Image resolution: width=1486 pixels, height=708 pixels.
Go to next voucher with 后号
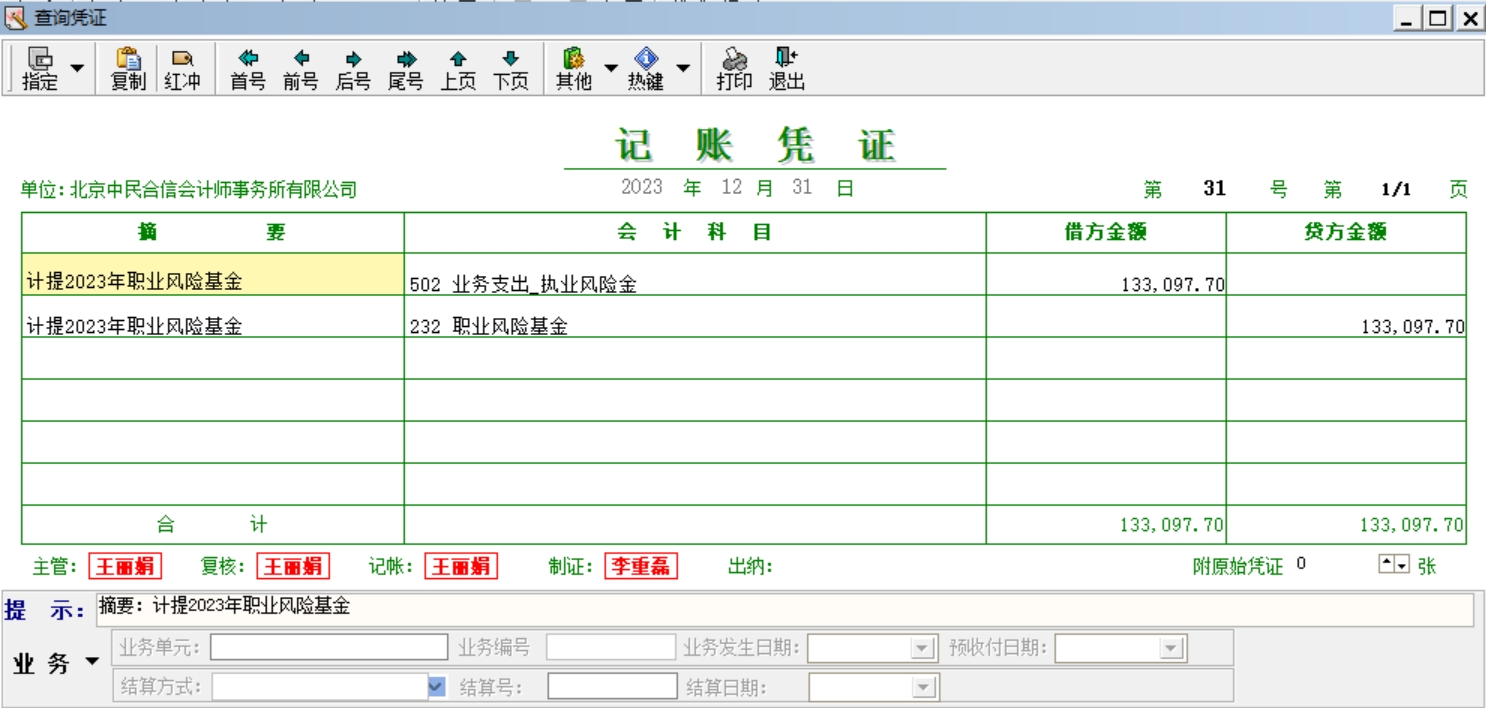(353, 69)
